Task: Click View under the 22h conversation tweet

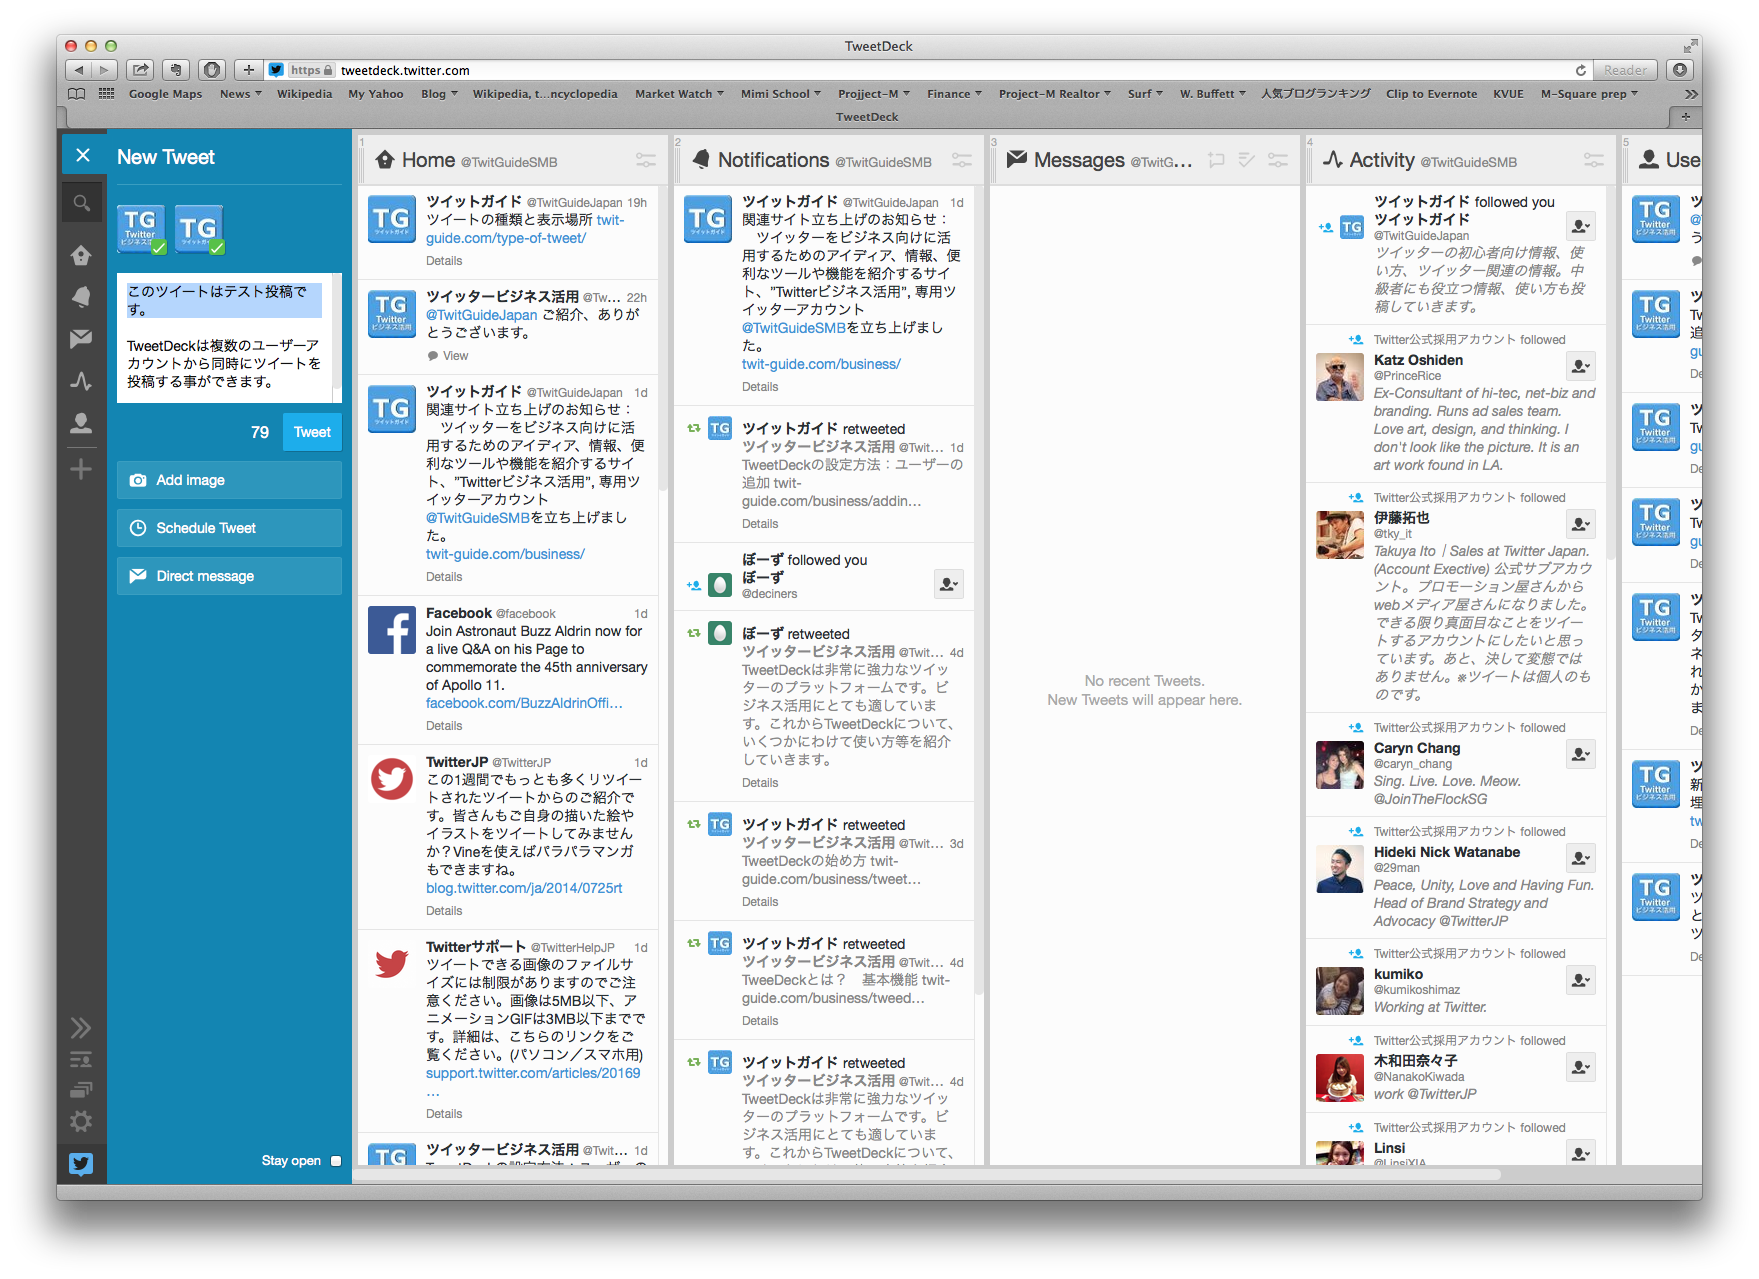Action: 455,356
